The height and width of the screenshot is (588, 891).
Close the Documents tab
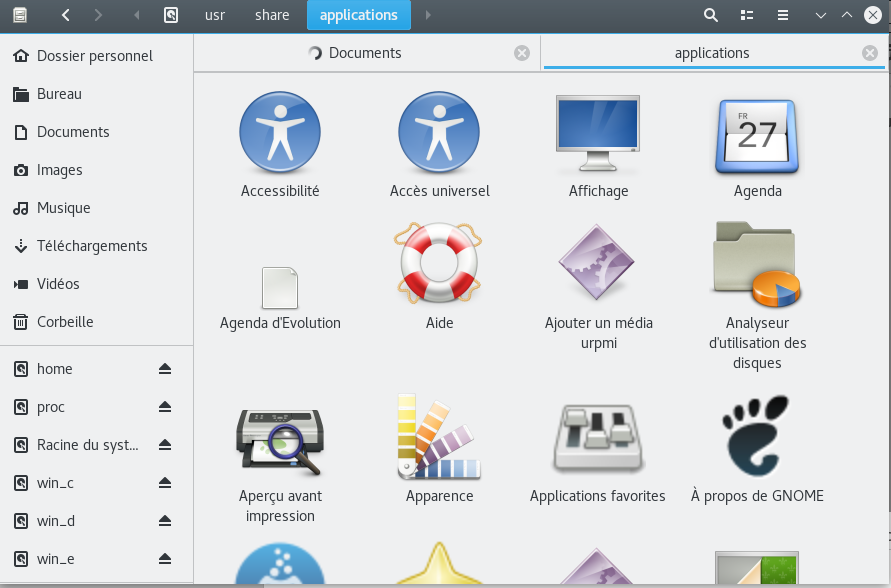[522, 53]
